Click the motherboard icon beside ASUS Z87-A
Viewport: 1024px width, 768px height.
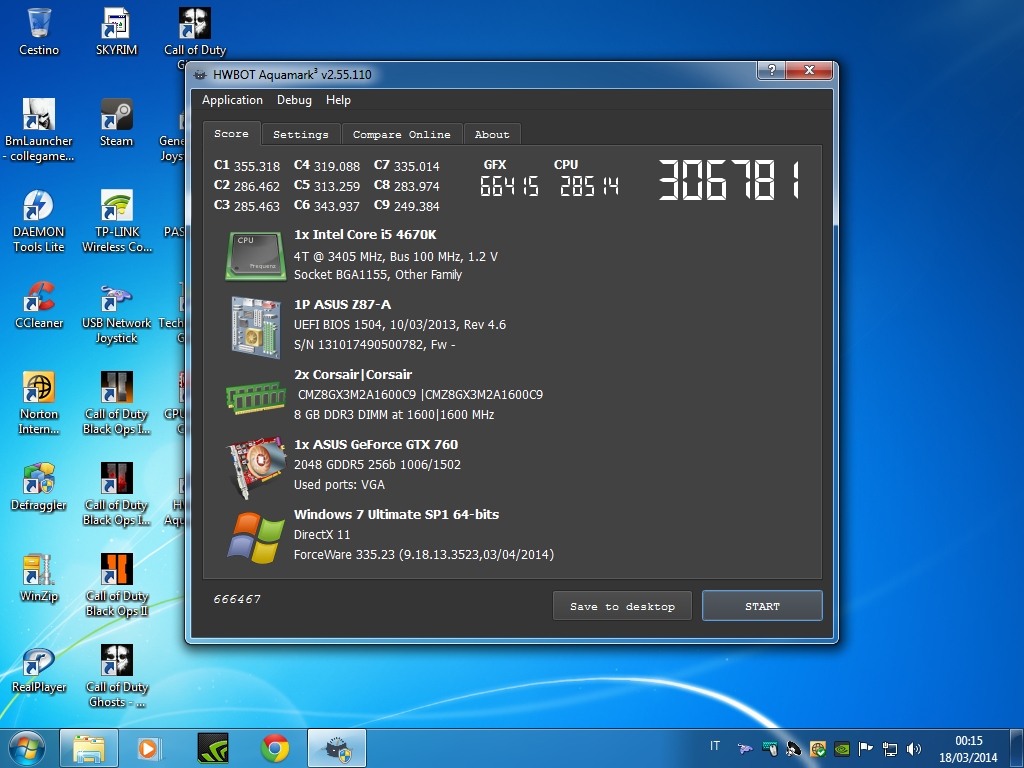[255, 327]
